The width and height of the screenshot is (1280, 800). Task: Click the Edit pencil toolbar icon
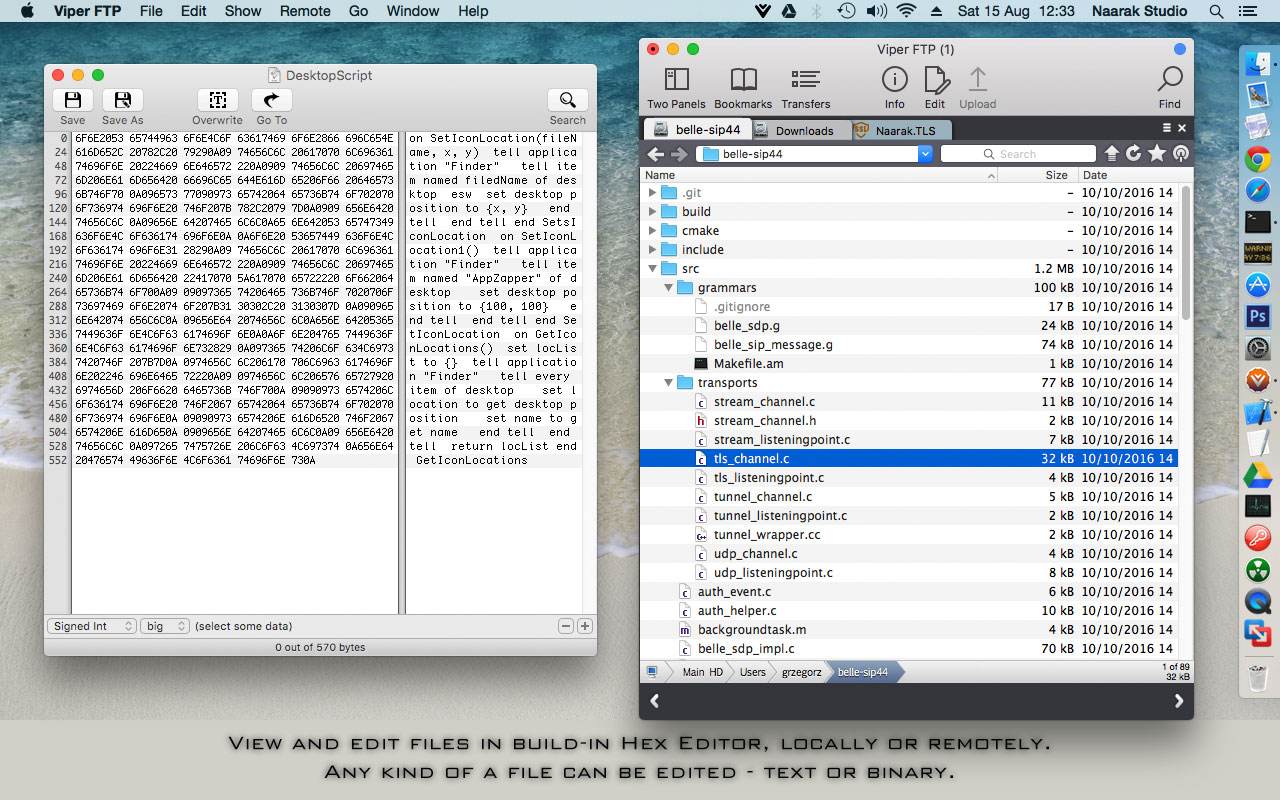click(935, 80)
